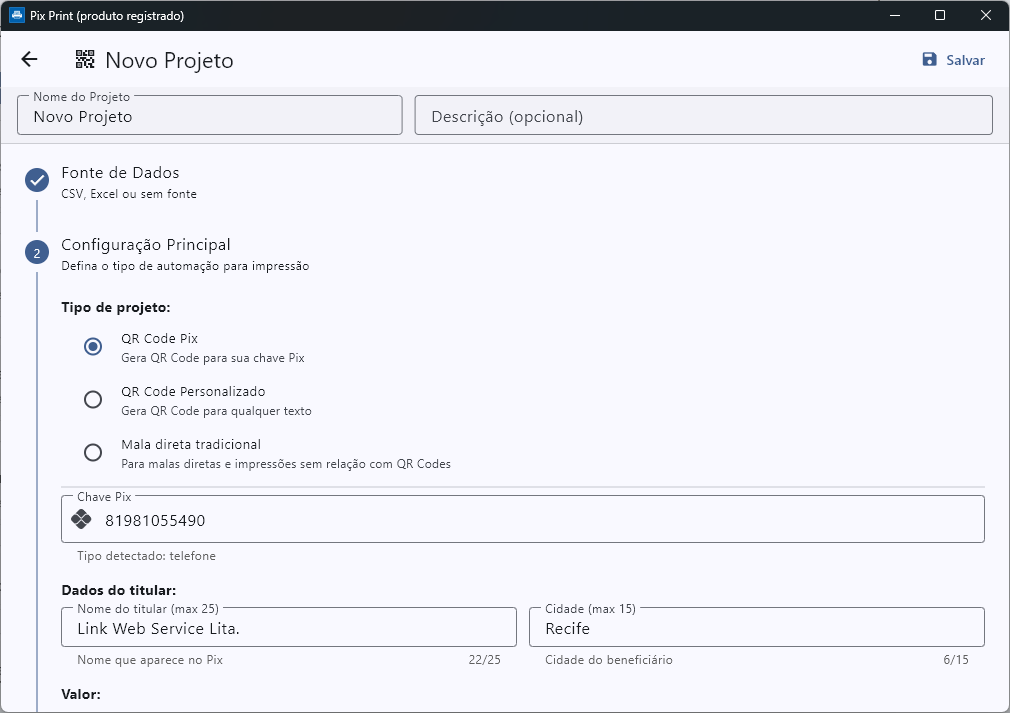This screenshot has height=713, width=1010.
Task: Click the QR code icon beside Novo Projeto
Action: 85,60
